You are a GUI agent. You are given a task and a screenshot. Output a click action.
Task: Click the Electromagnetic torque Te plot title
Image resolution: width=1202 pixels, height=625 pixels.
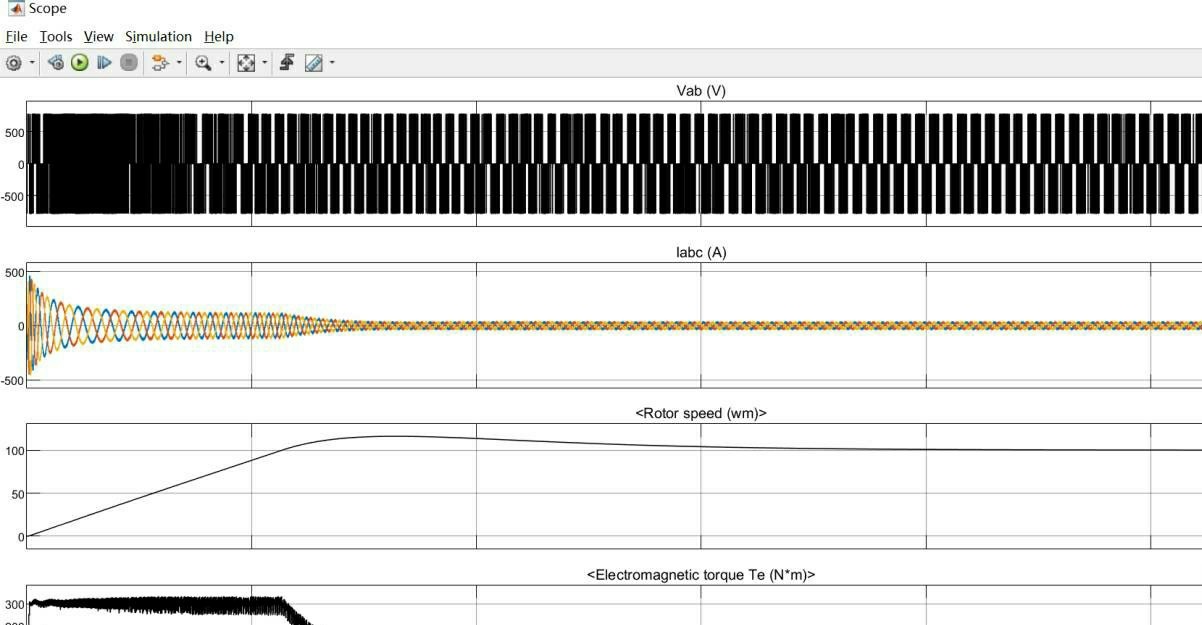click(701, 575)
